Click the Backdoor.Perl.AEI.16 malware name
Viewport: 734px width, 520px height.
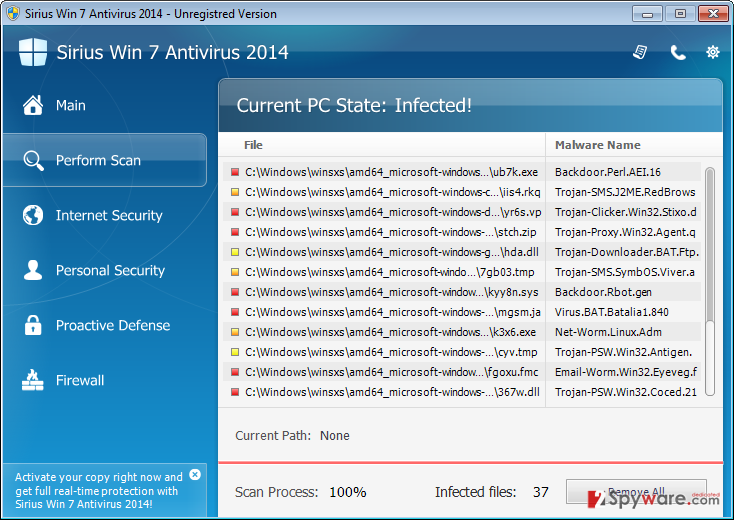tap(608, 172)
